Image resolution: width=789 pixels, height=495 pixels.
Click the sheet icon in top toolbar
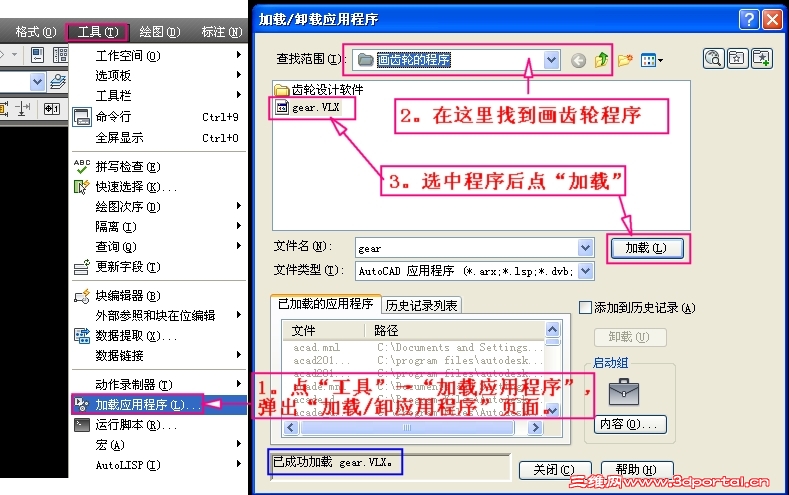(x=37, y=55)
